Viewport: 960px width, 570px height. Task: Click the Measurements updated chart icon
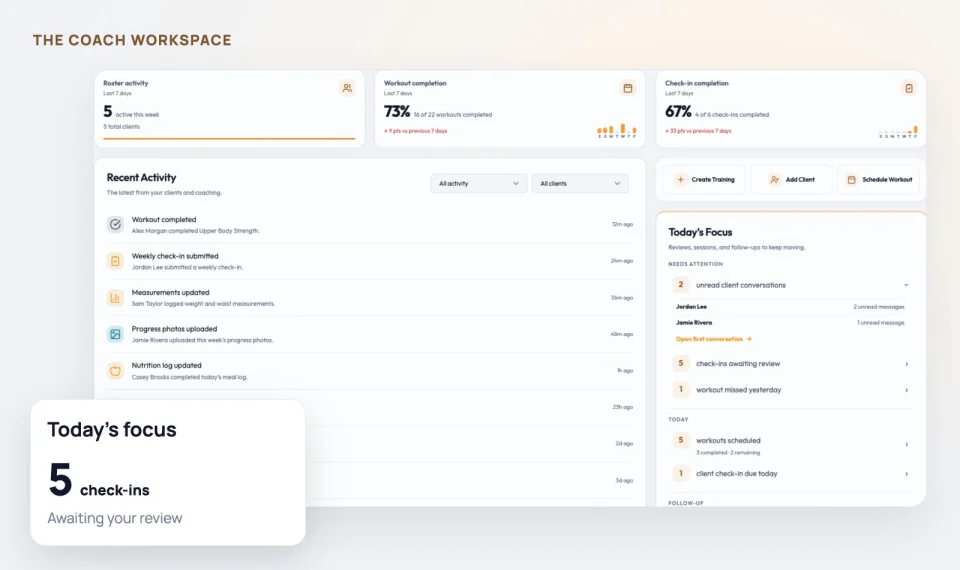[x=115, y=298]
